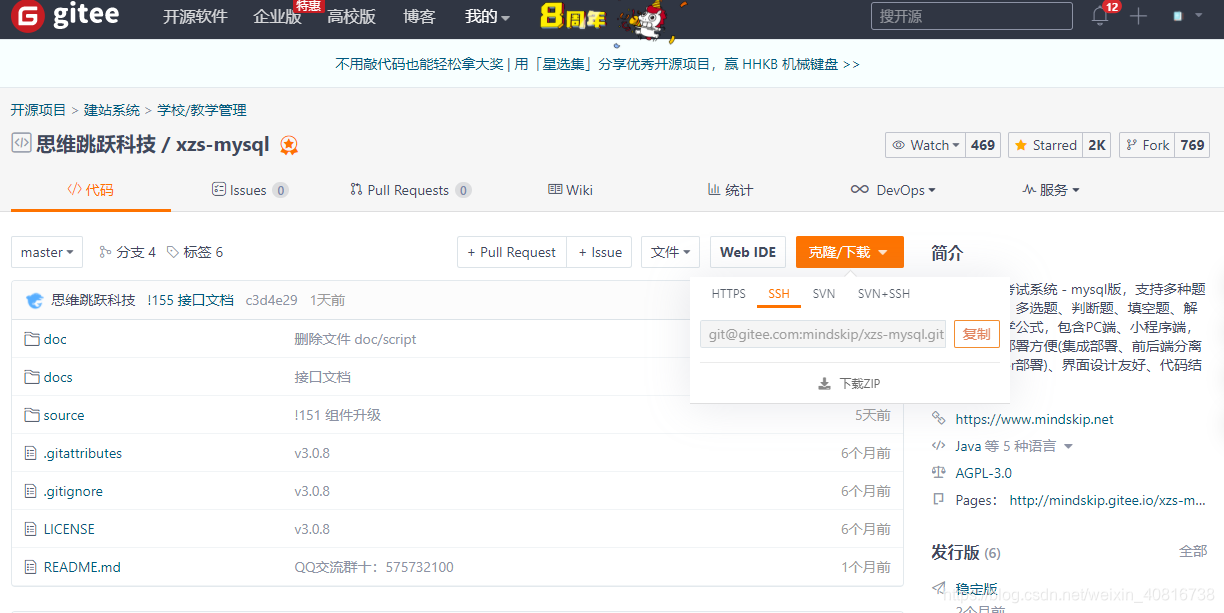Click the recommended badge icon after xzs-mysql
The height and width of the screenshot is (613, 1224).
(x=289, y=145)
